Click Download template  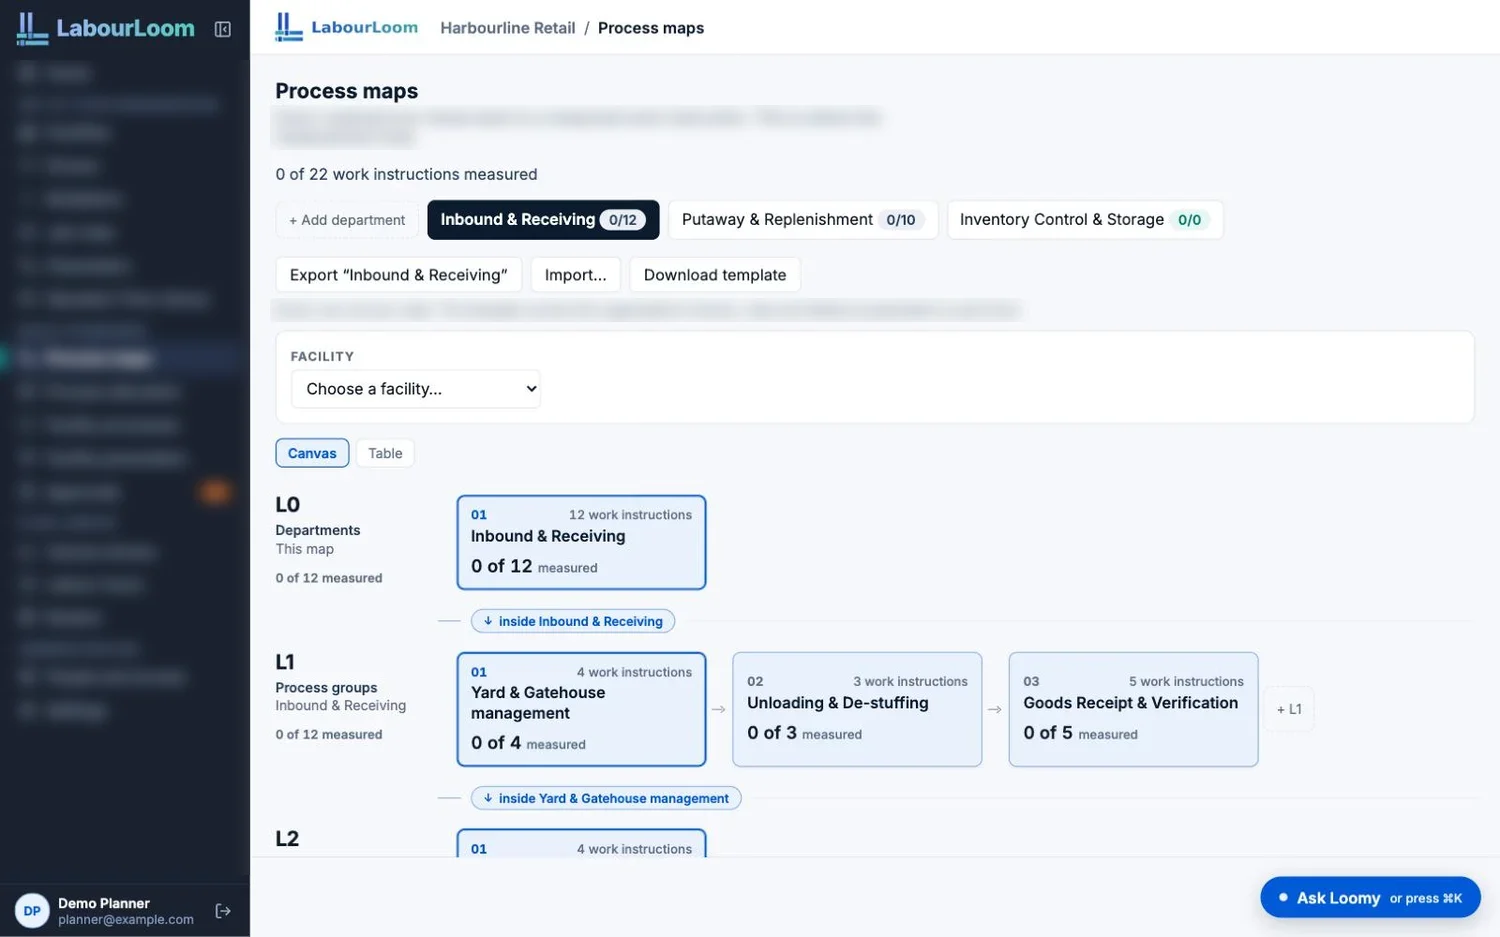(715, 275)
